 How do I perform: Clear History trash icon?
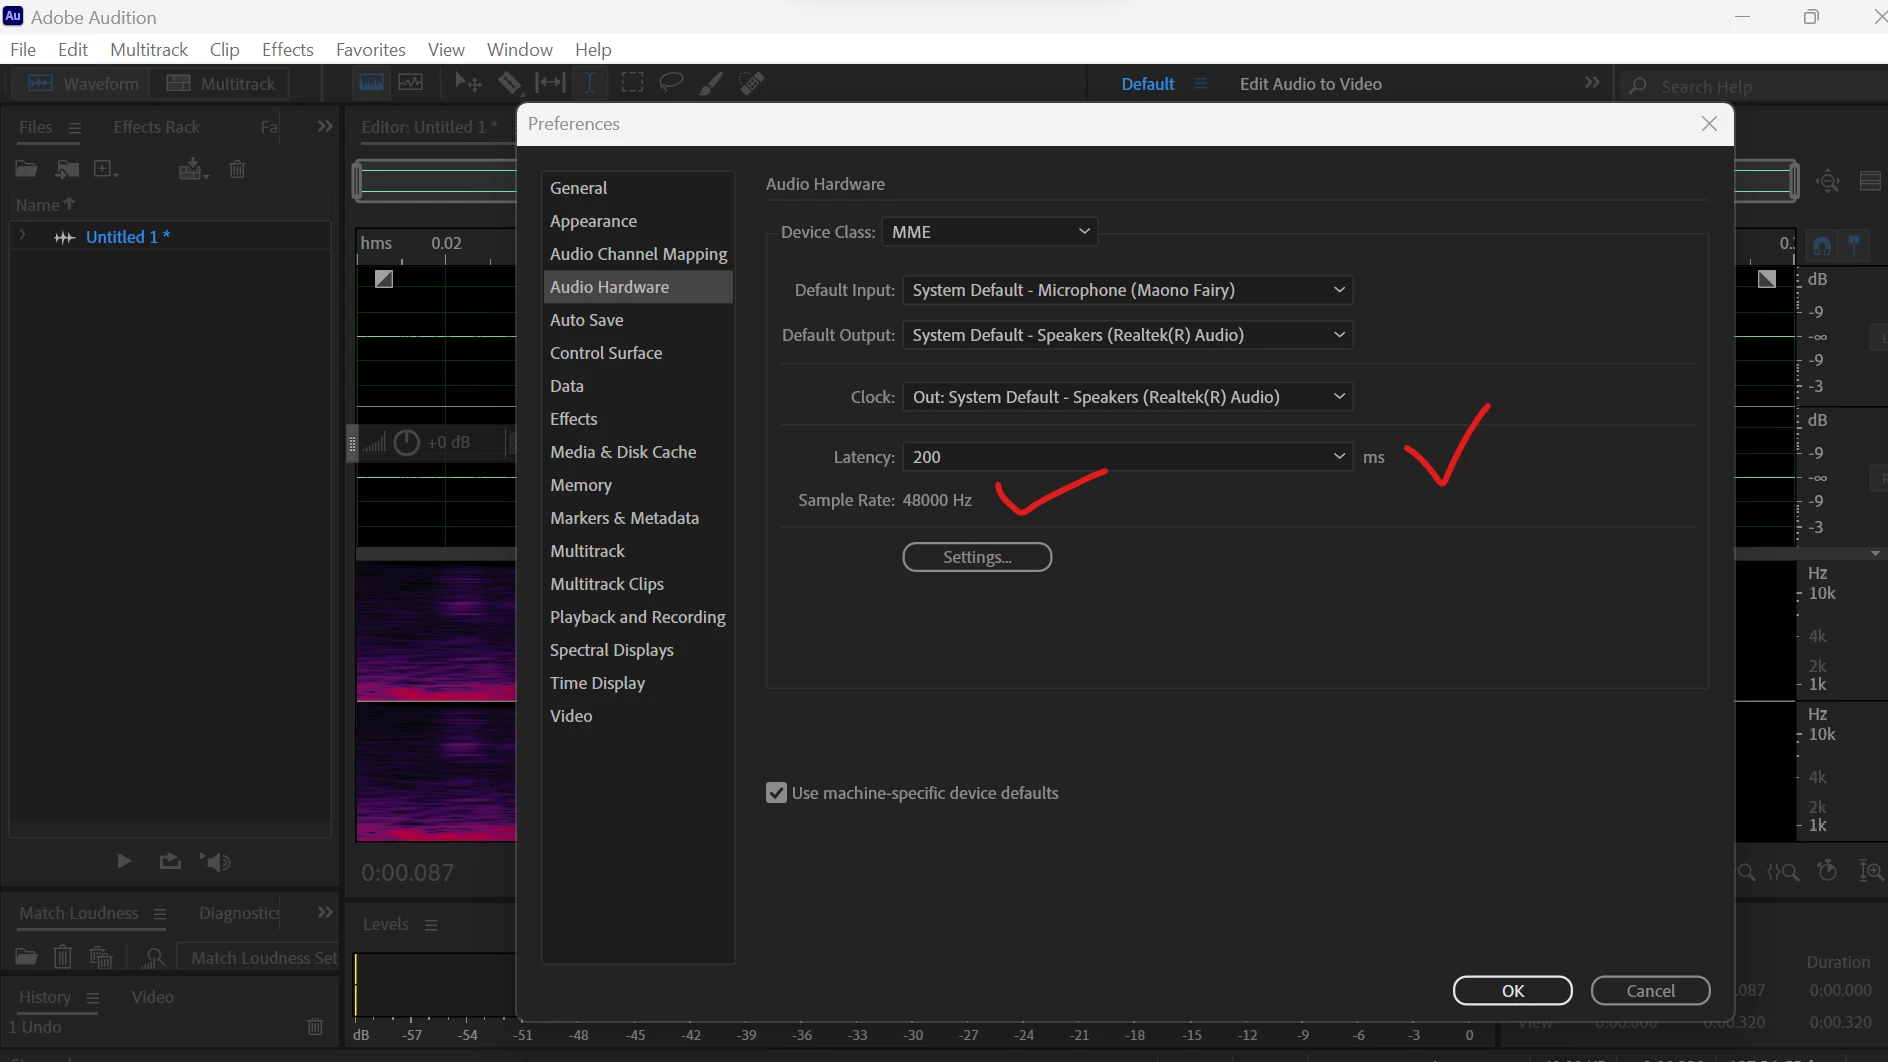click(315, 1026)
